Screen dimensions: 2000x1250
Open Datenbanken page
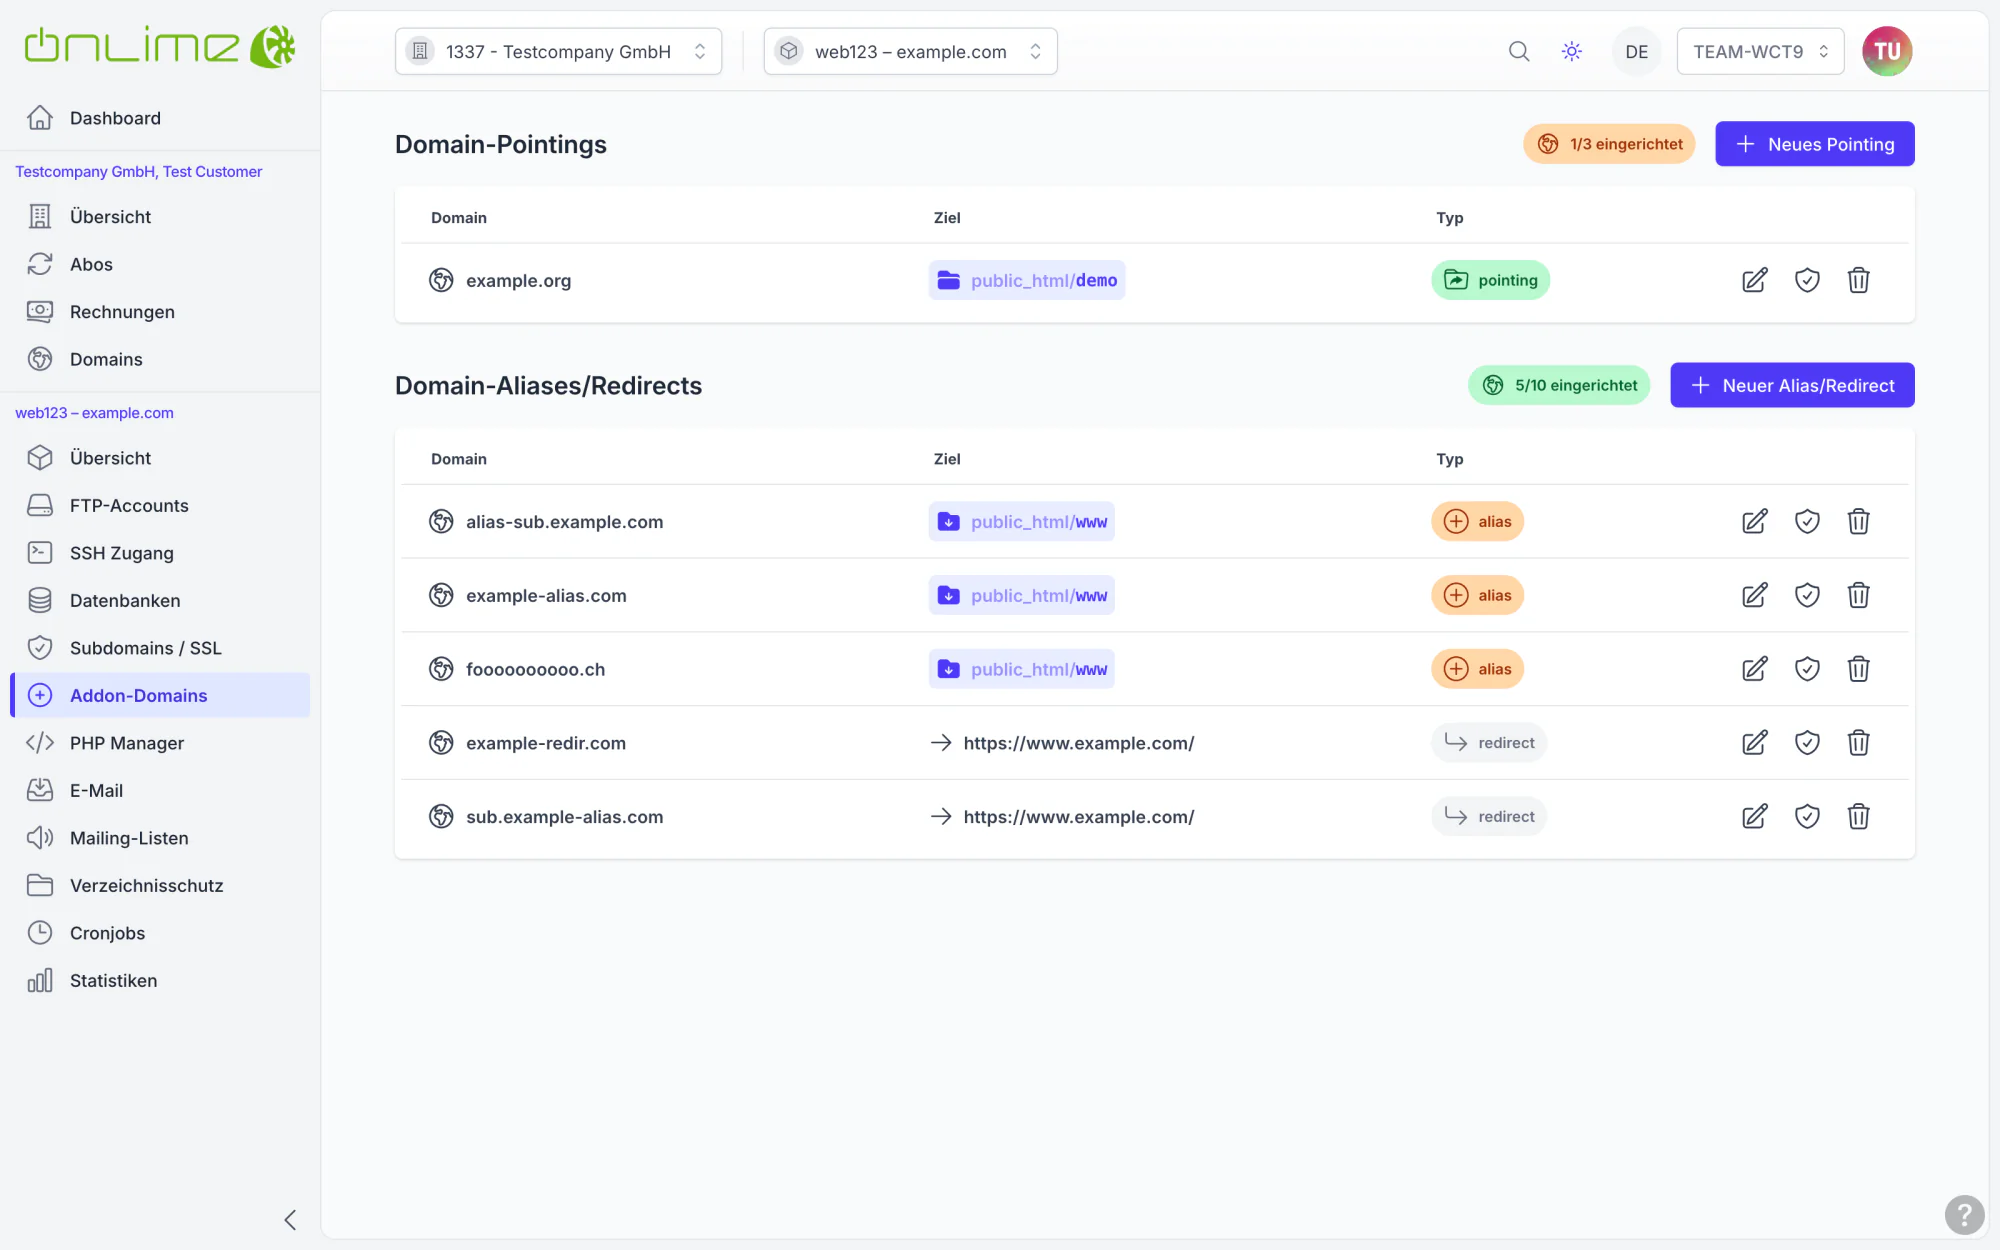click(160, 601)
